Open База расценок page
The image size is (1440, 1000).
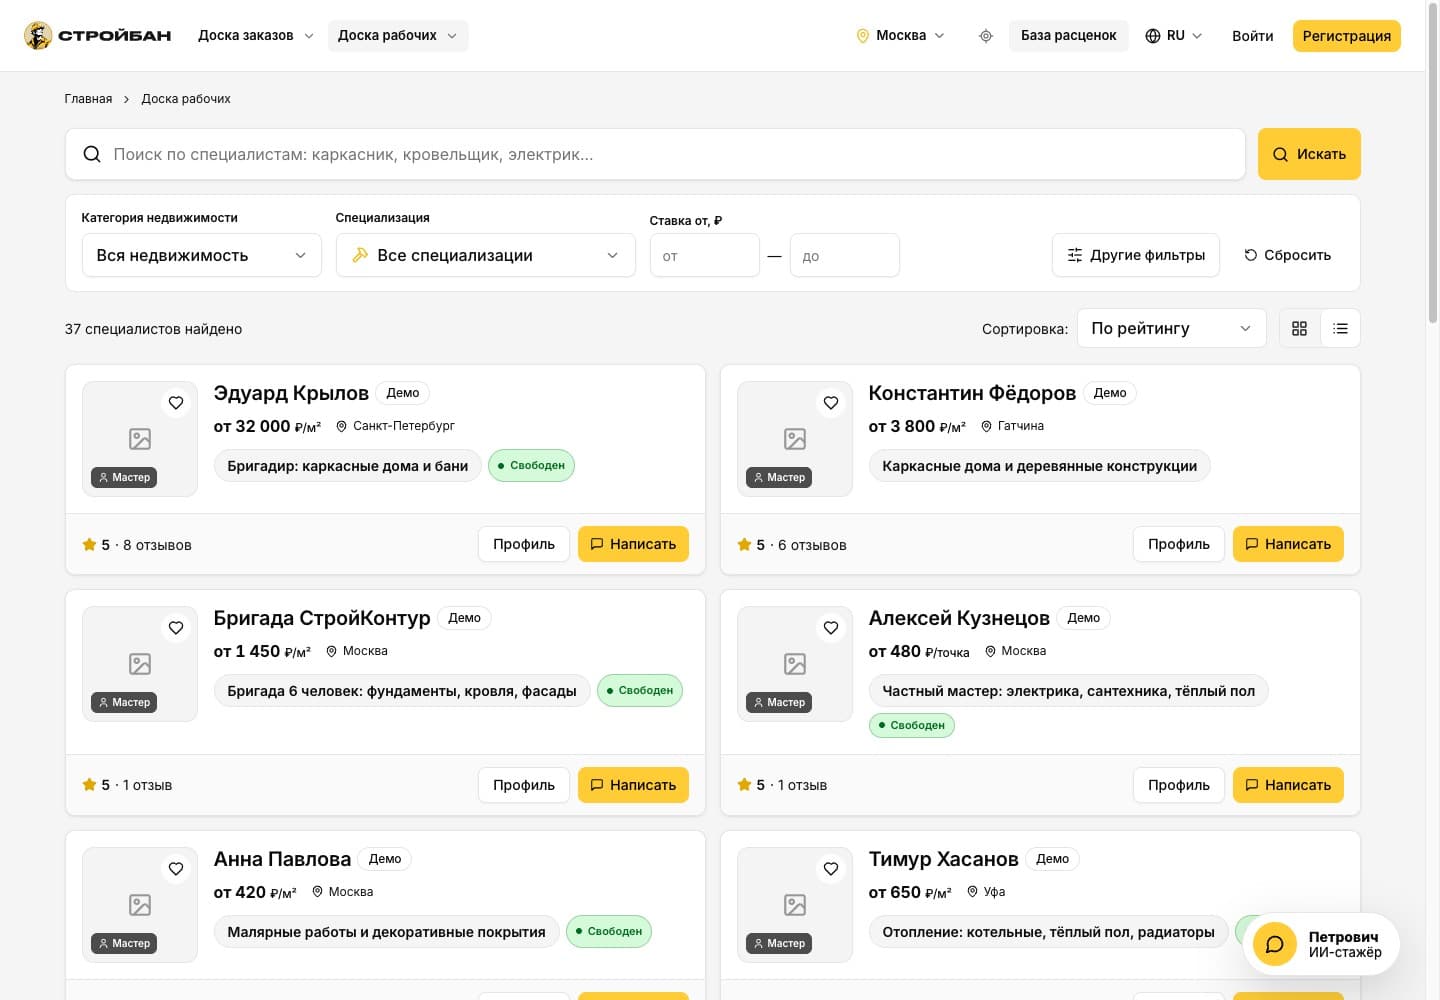point(1069,36)
